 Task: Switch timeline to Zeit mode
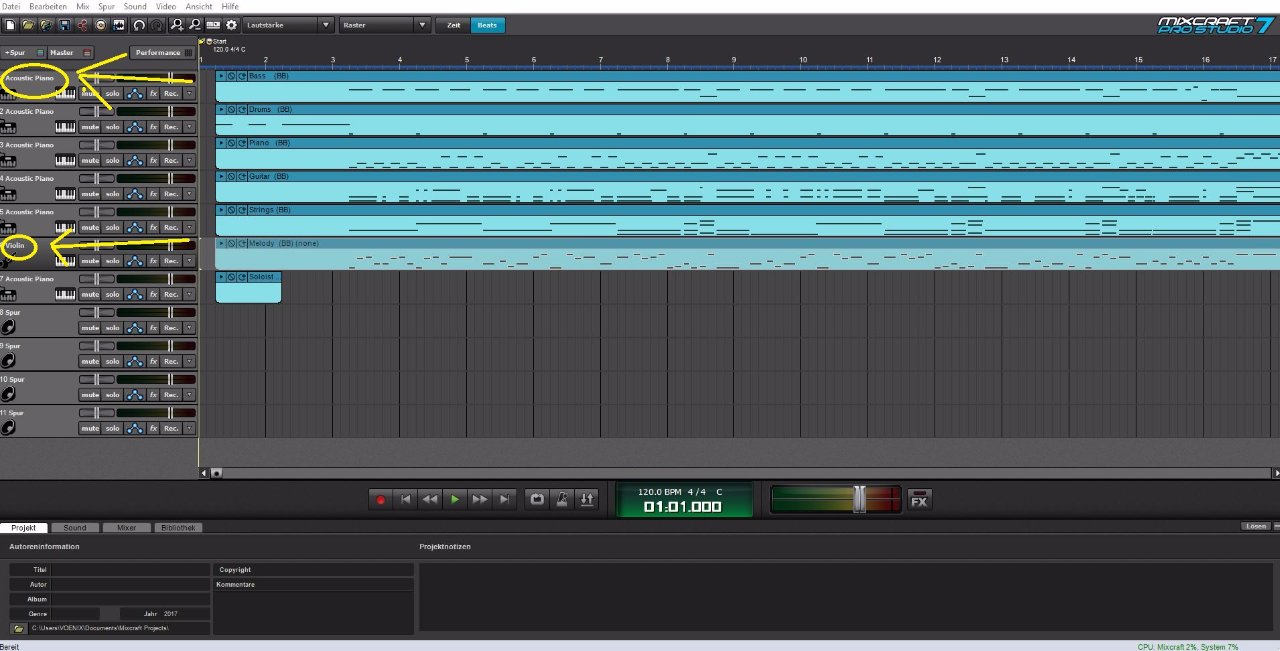coord(453,25)
